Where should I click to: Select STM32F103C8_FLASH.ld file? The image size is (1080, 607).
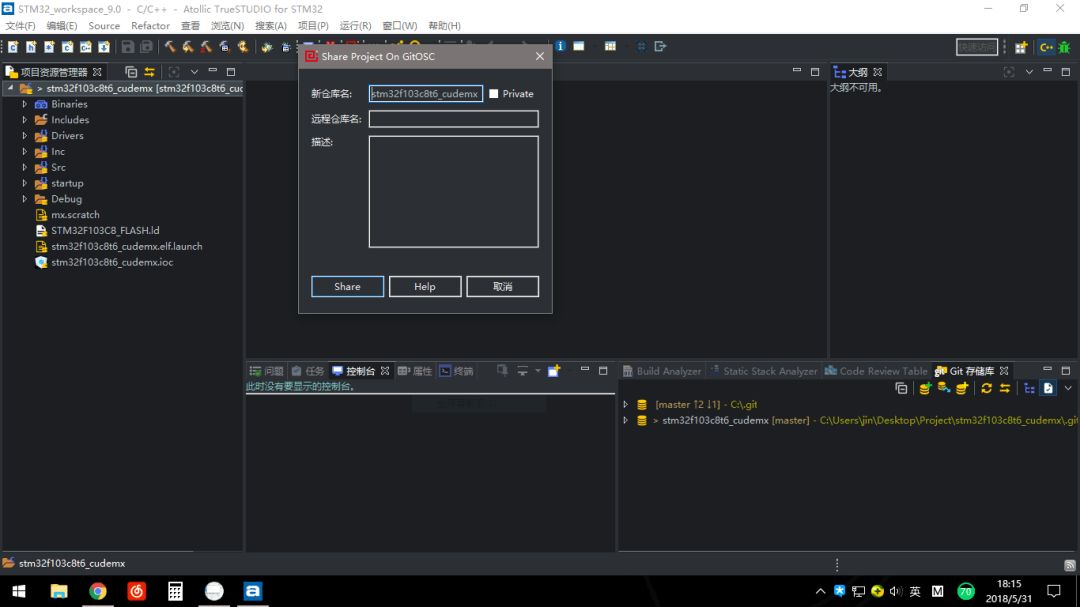click(x=105, y=231)
